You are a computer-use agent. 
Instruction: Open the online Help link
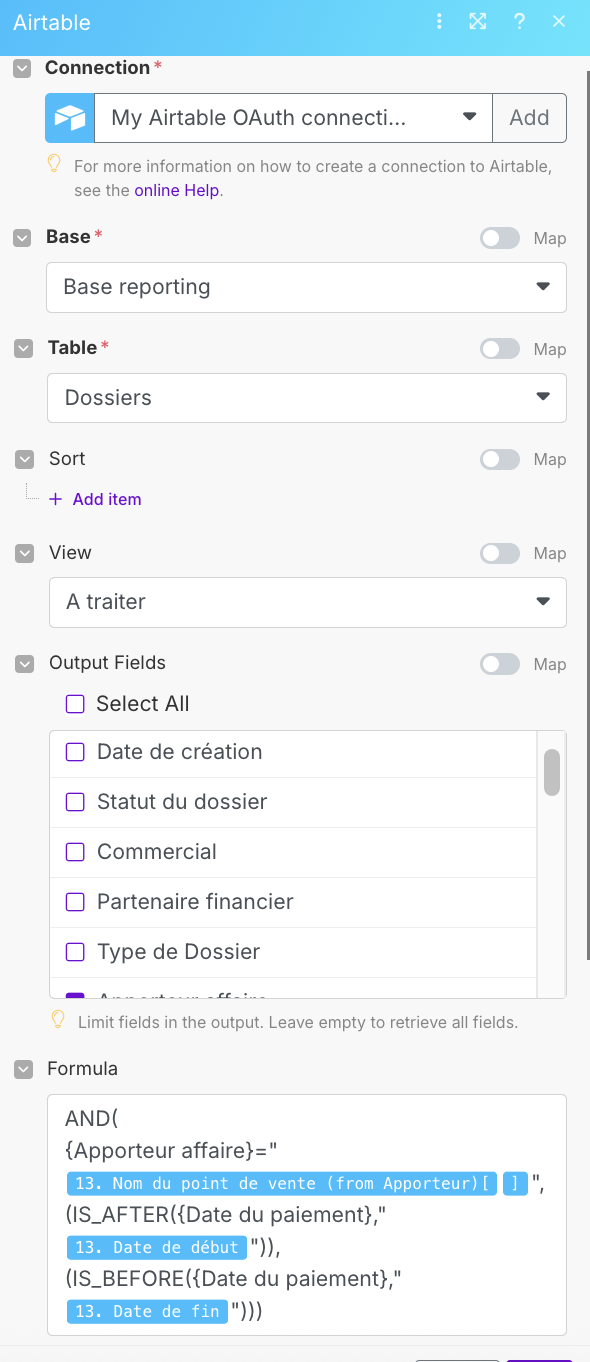[x=176, y=190]
